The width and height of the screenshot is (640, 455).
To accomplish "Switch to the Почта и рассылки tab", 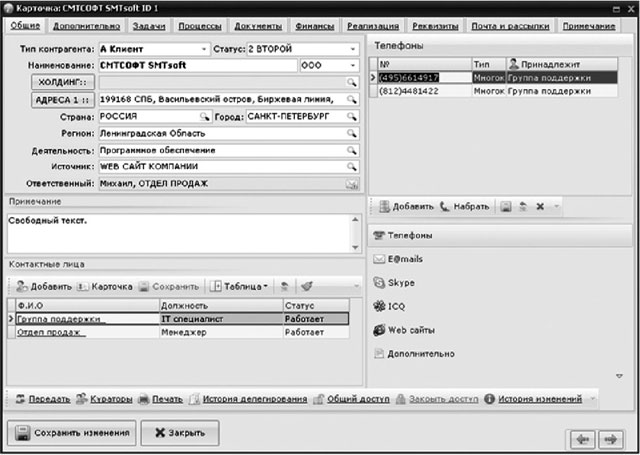I will [x=510, y=26].
